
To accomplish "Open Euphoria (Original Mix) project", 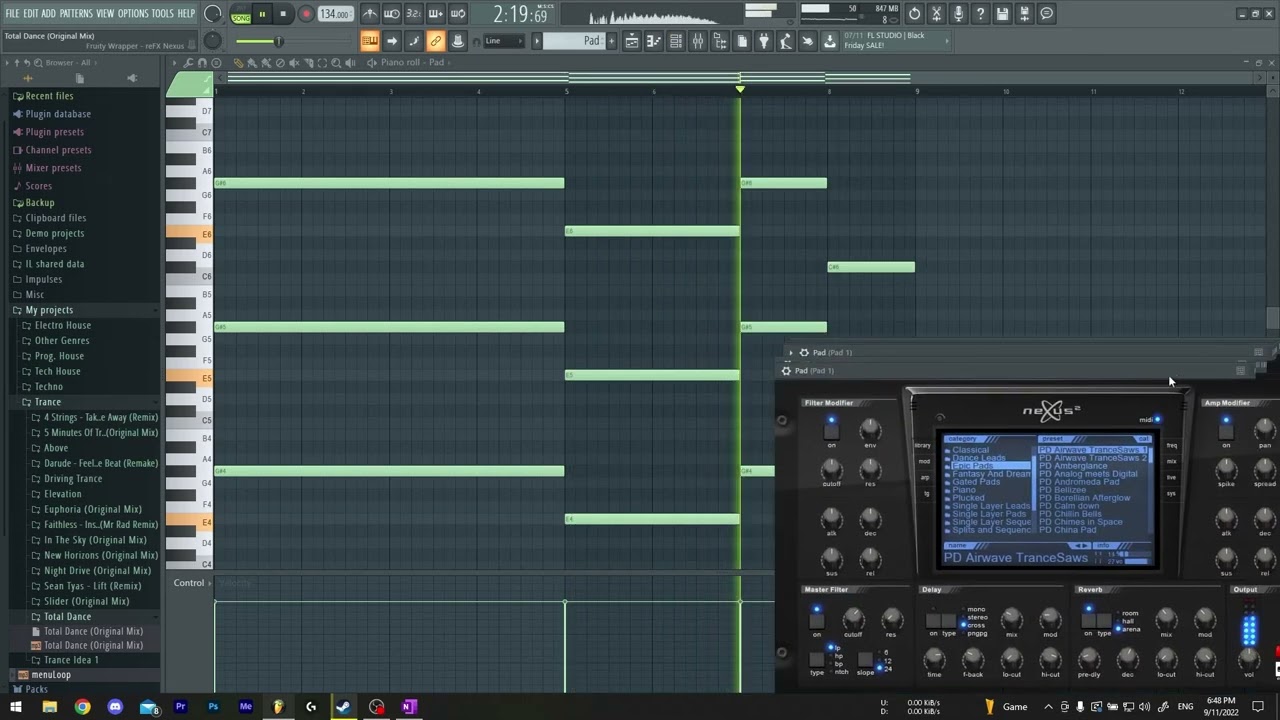I will 92,509.
